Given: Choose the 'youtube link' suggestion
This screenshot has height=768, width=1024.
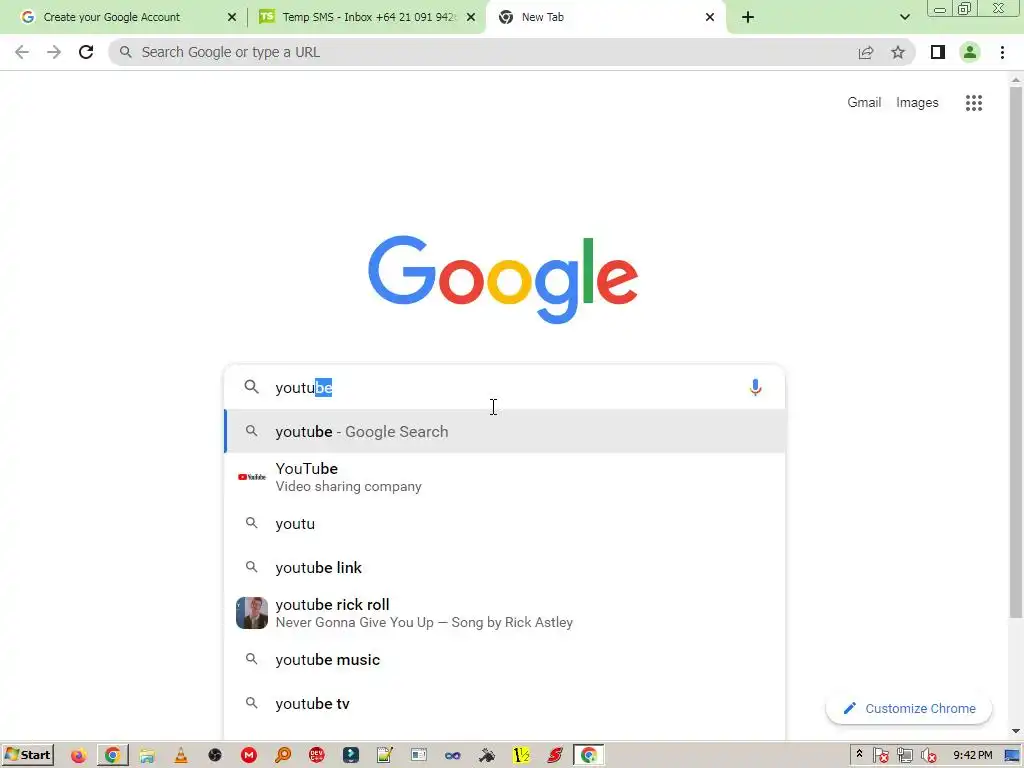Looking at the screenshot, I should [x=504, y=568].
